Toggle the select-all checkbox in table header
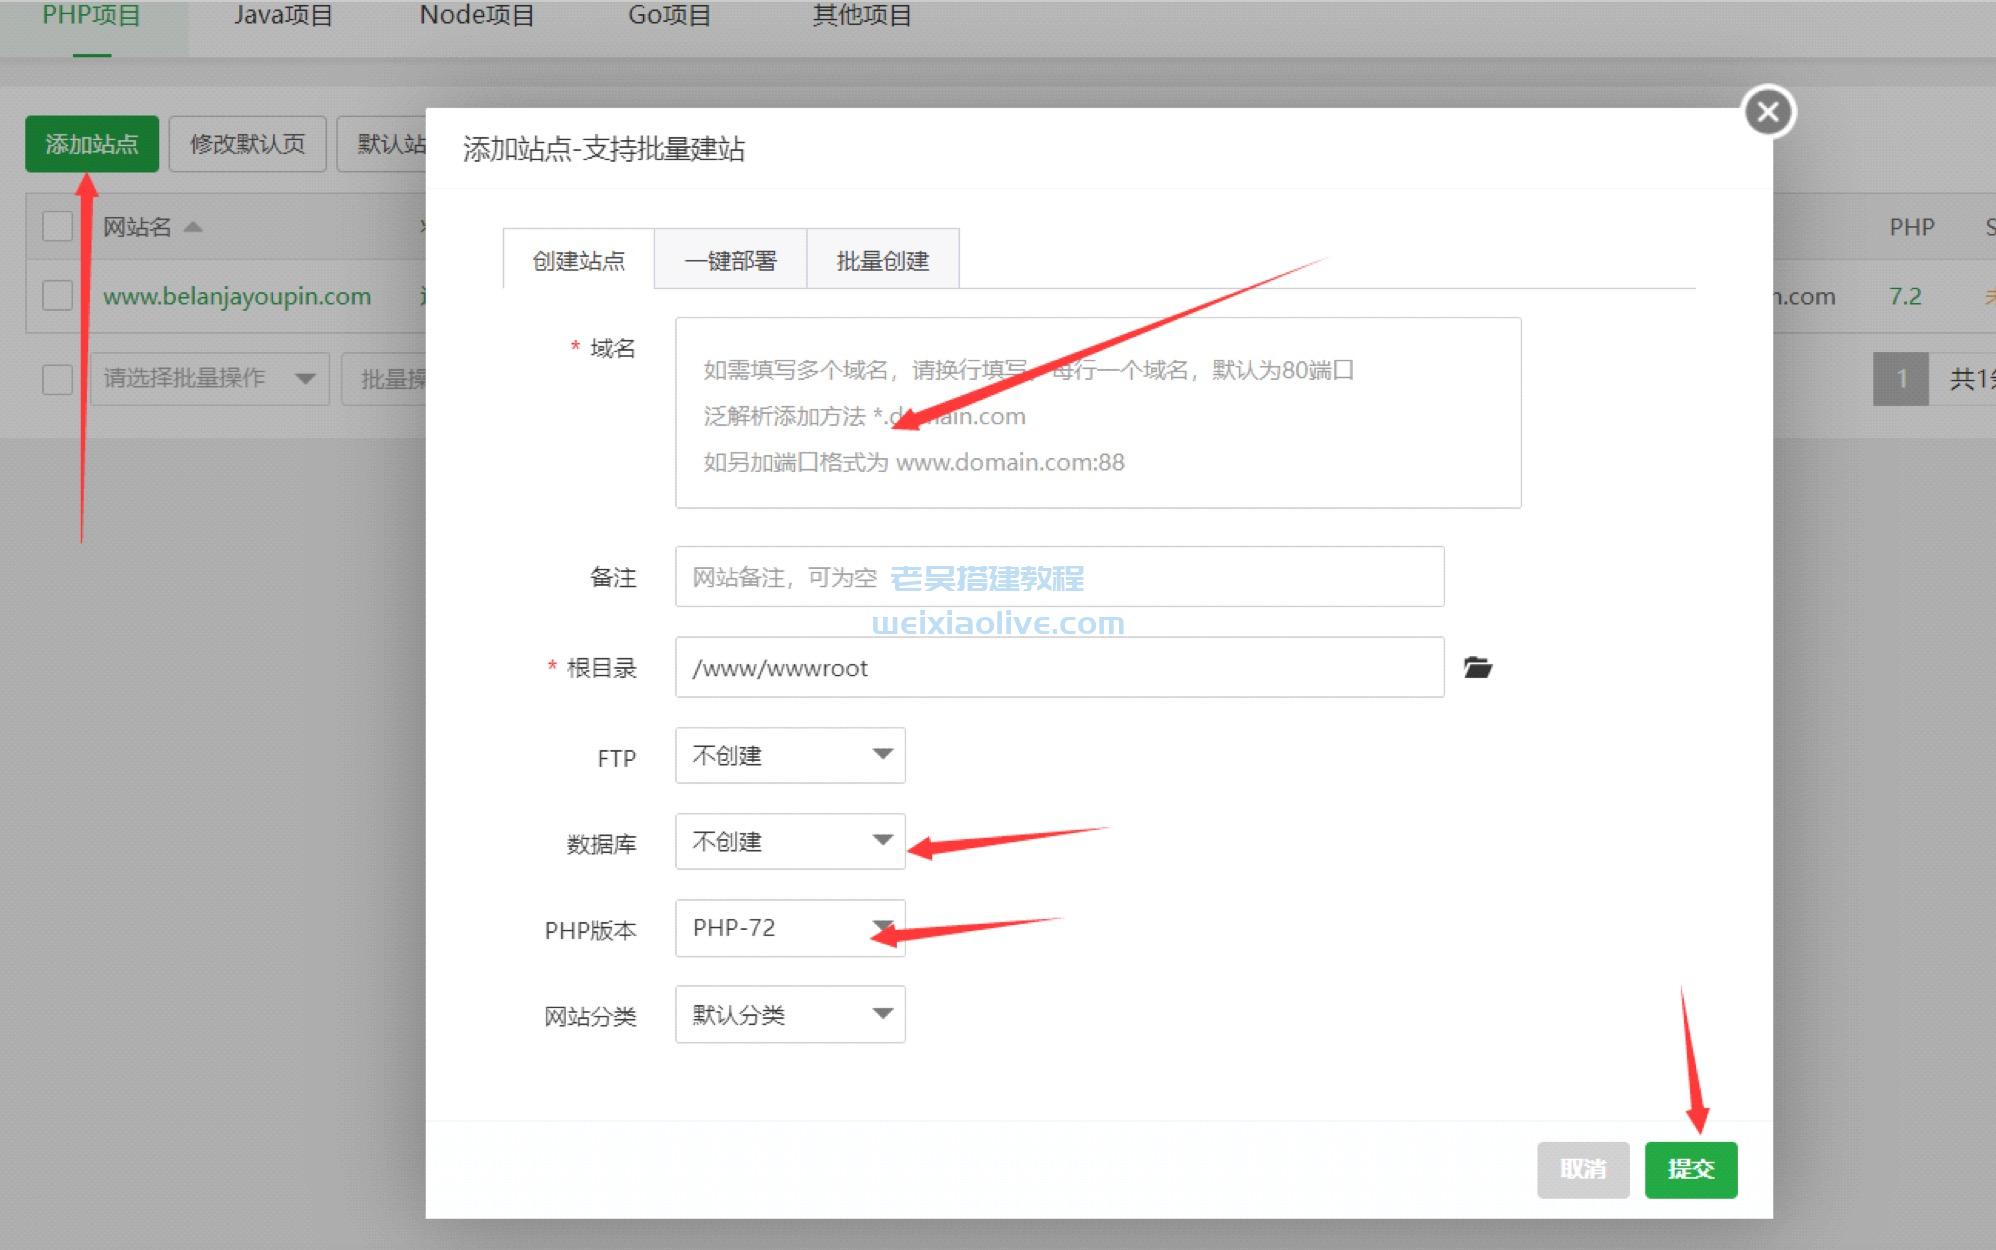This screenshot has height=1250, width=1996. point(57,227)
